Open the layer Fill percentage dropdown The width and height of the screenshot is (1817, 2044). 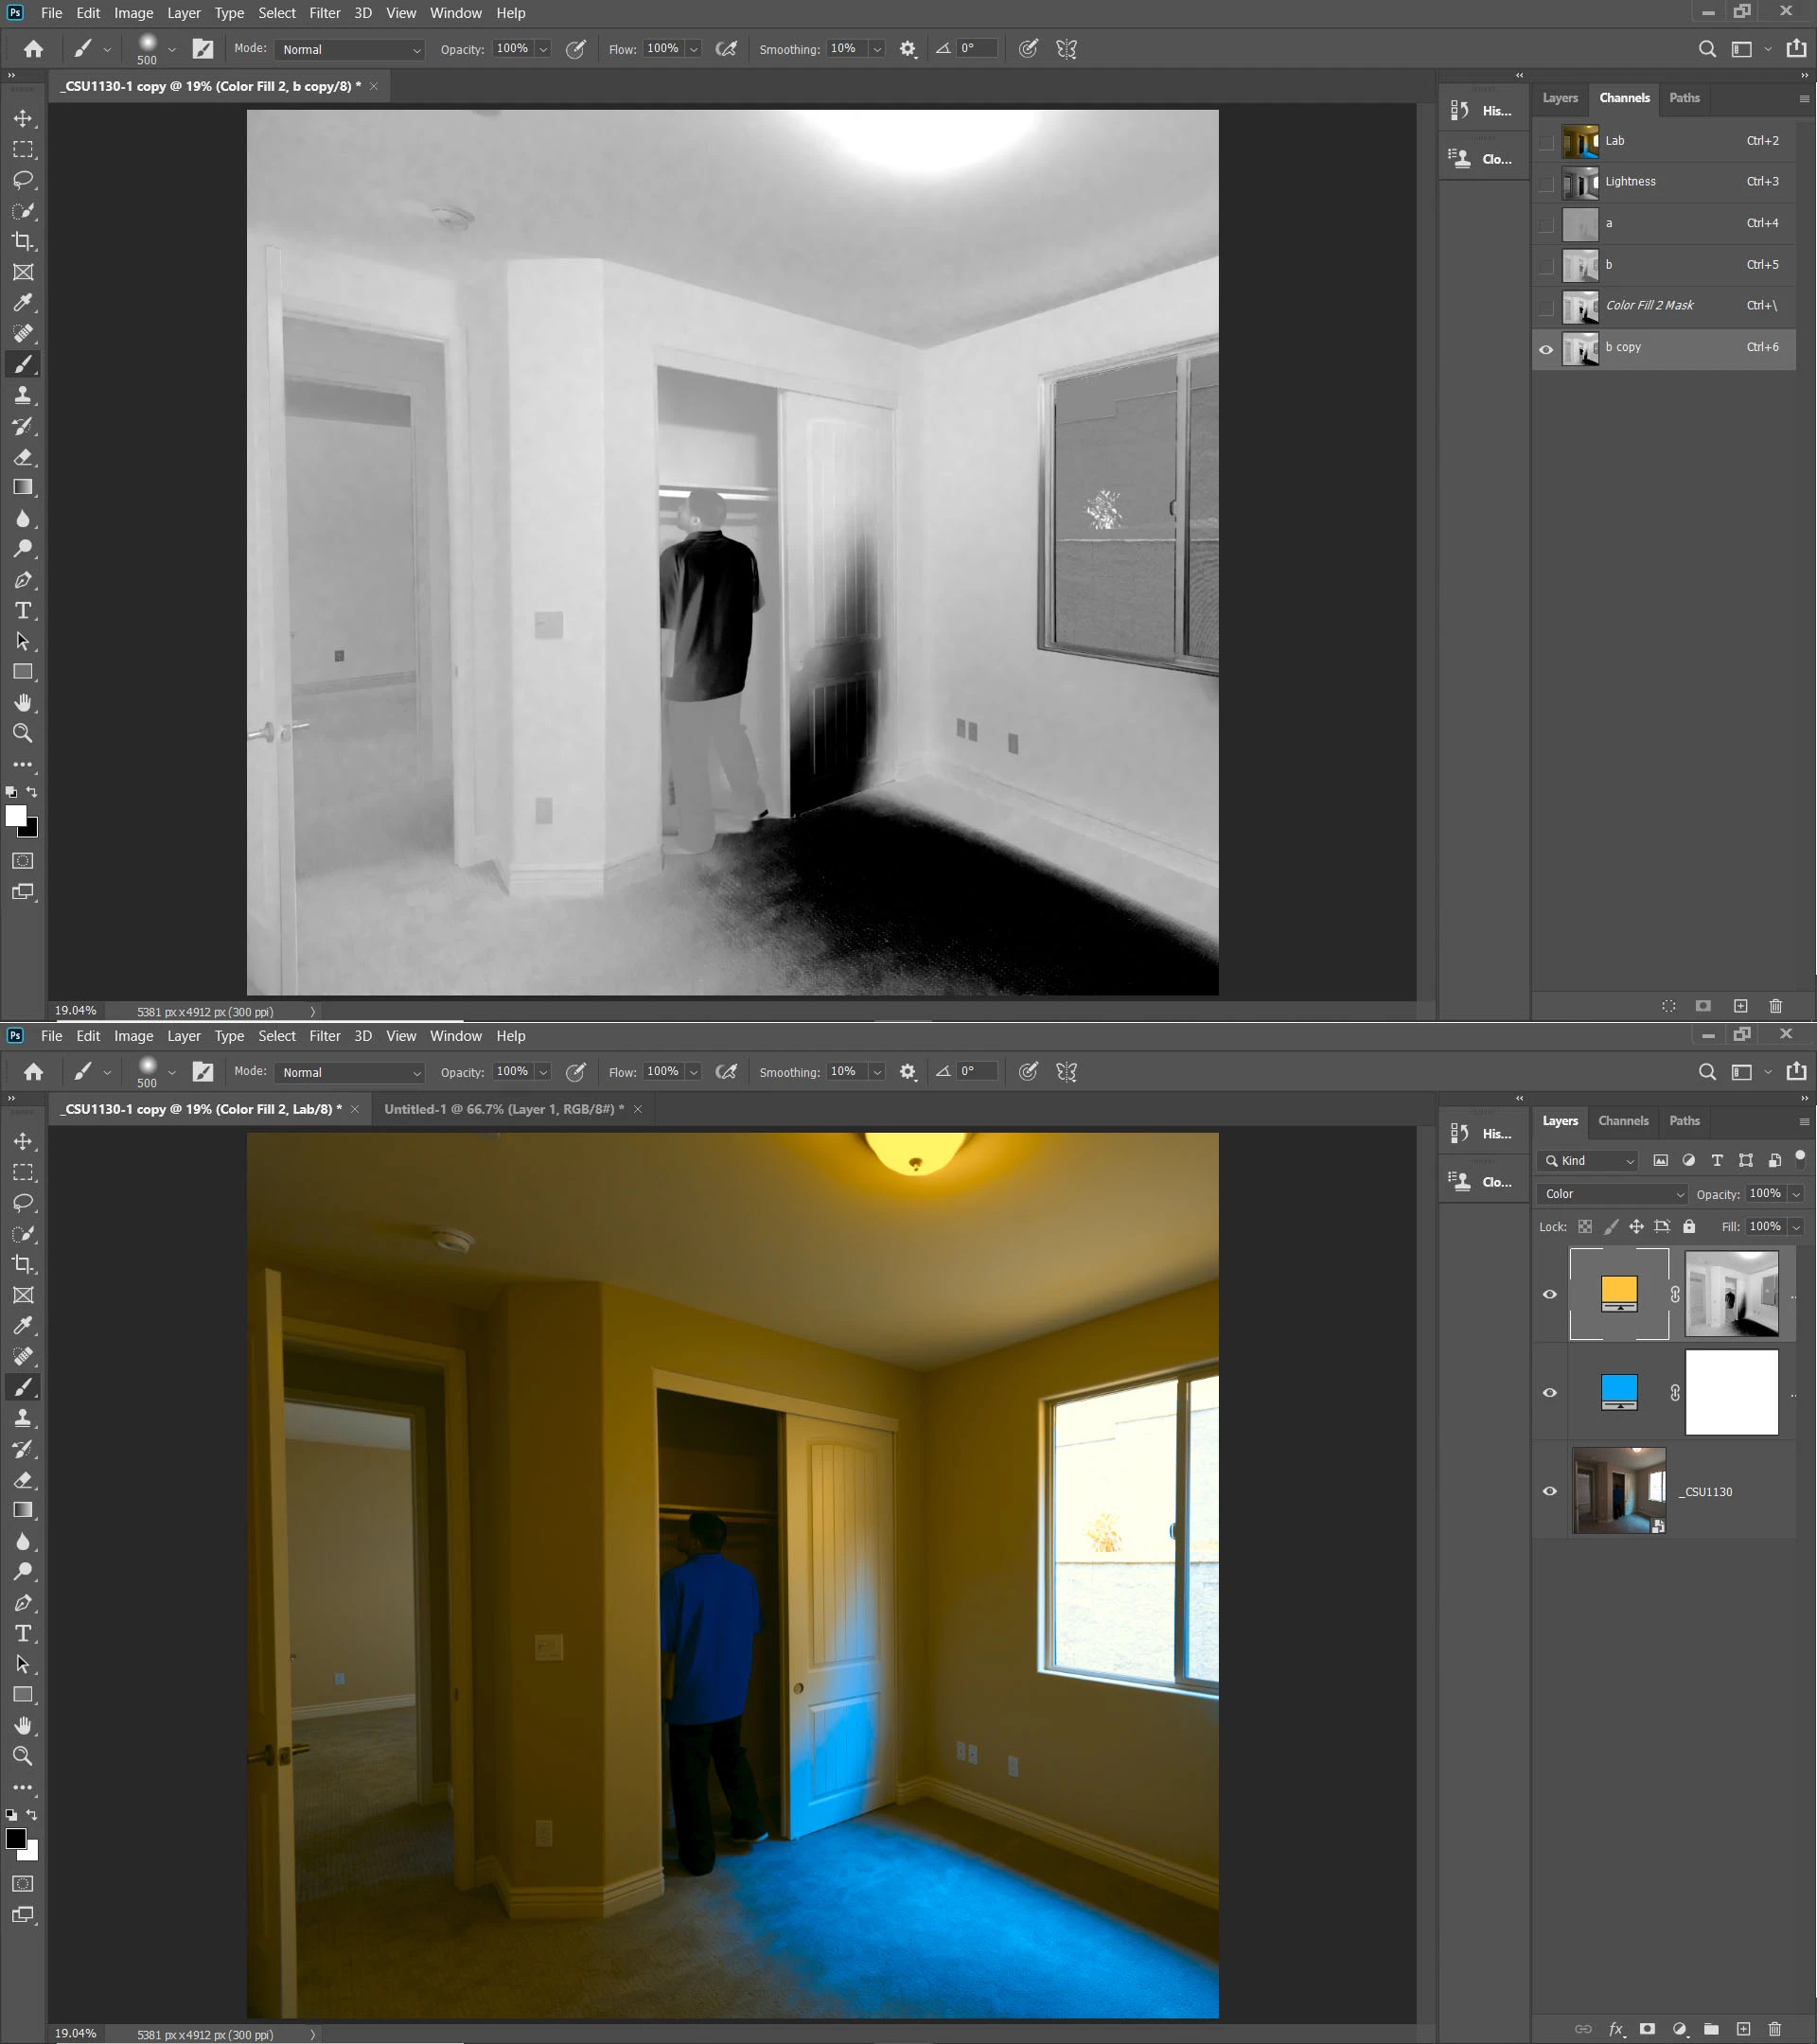pyautogui.click(x=1796, y=1226)
